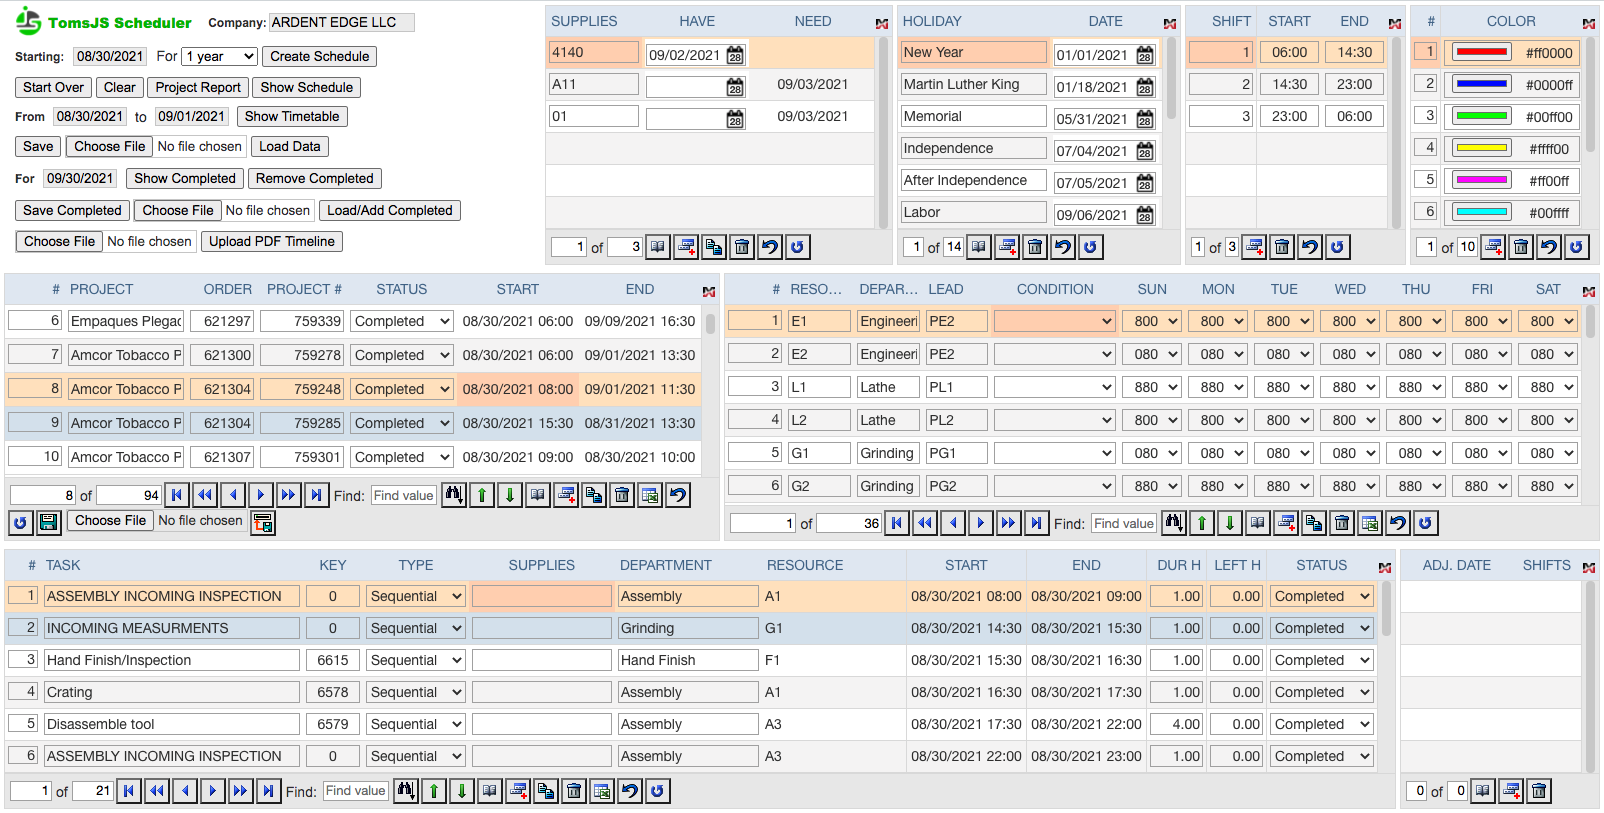Move project row up with green arrow
Screen dimensions: 1604x813
[482, 495]
